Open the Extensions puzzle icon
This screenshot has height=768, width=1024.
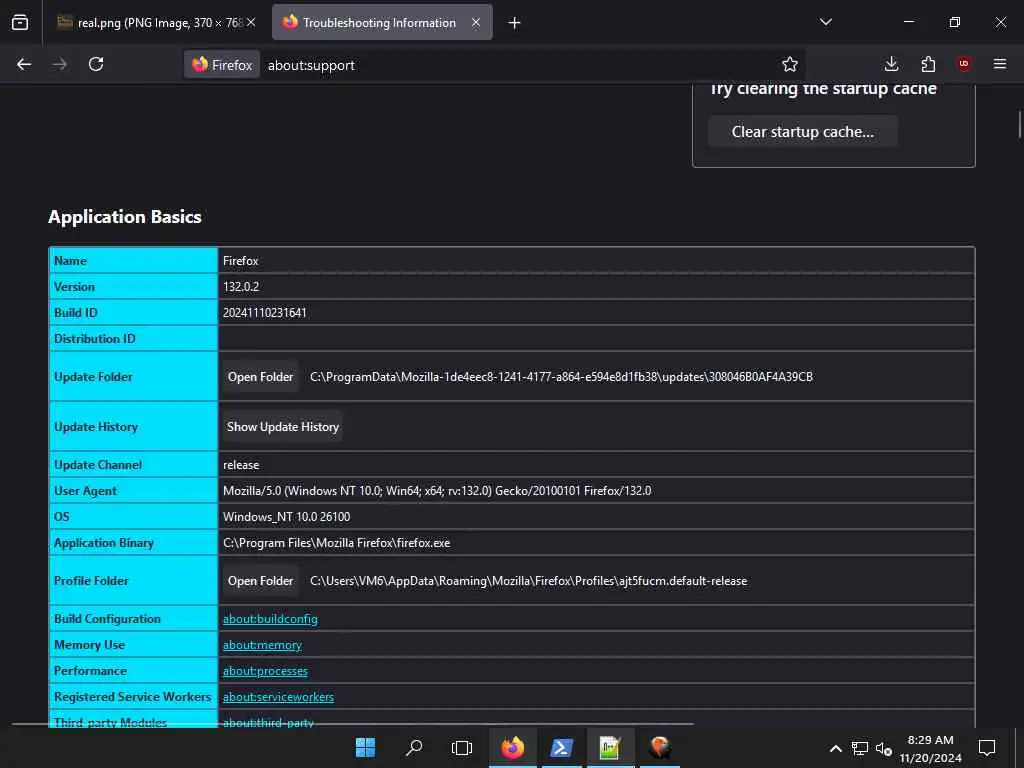click(x=928, y=64)
